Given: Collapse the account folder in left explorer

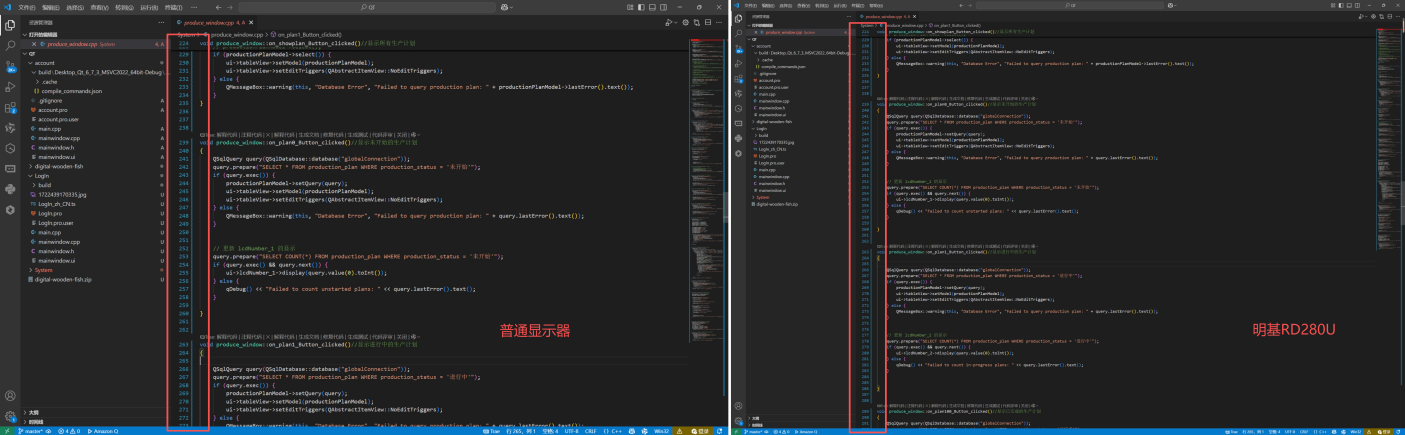Looking at the screenshot, I should 45,62.
